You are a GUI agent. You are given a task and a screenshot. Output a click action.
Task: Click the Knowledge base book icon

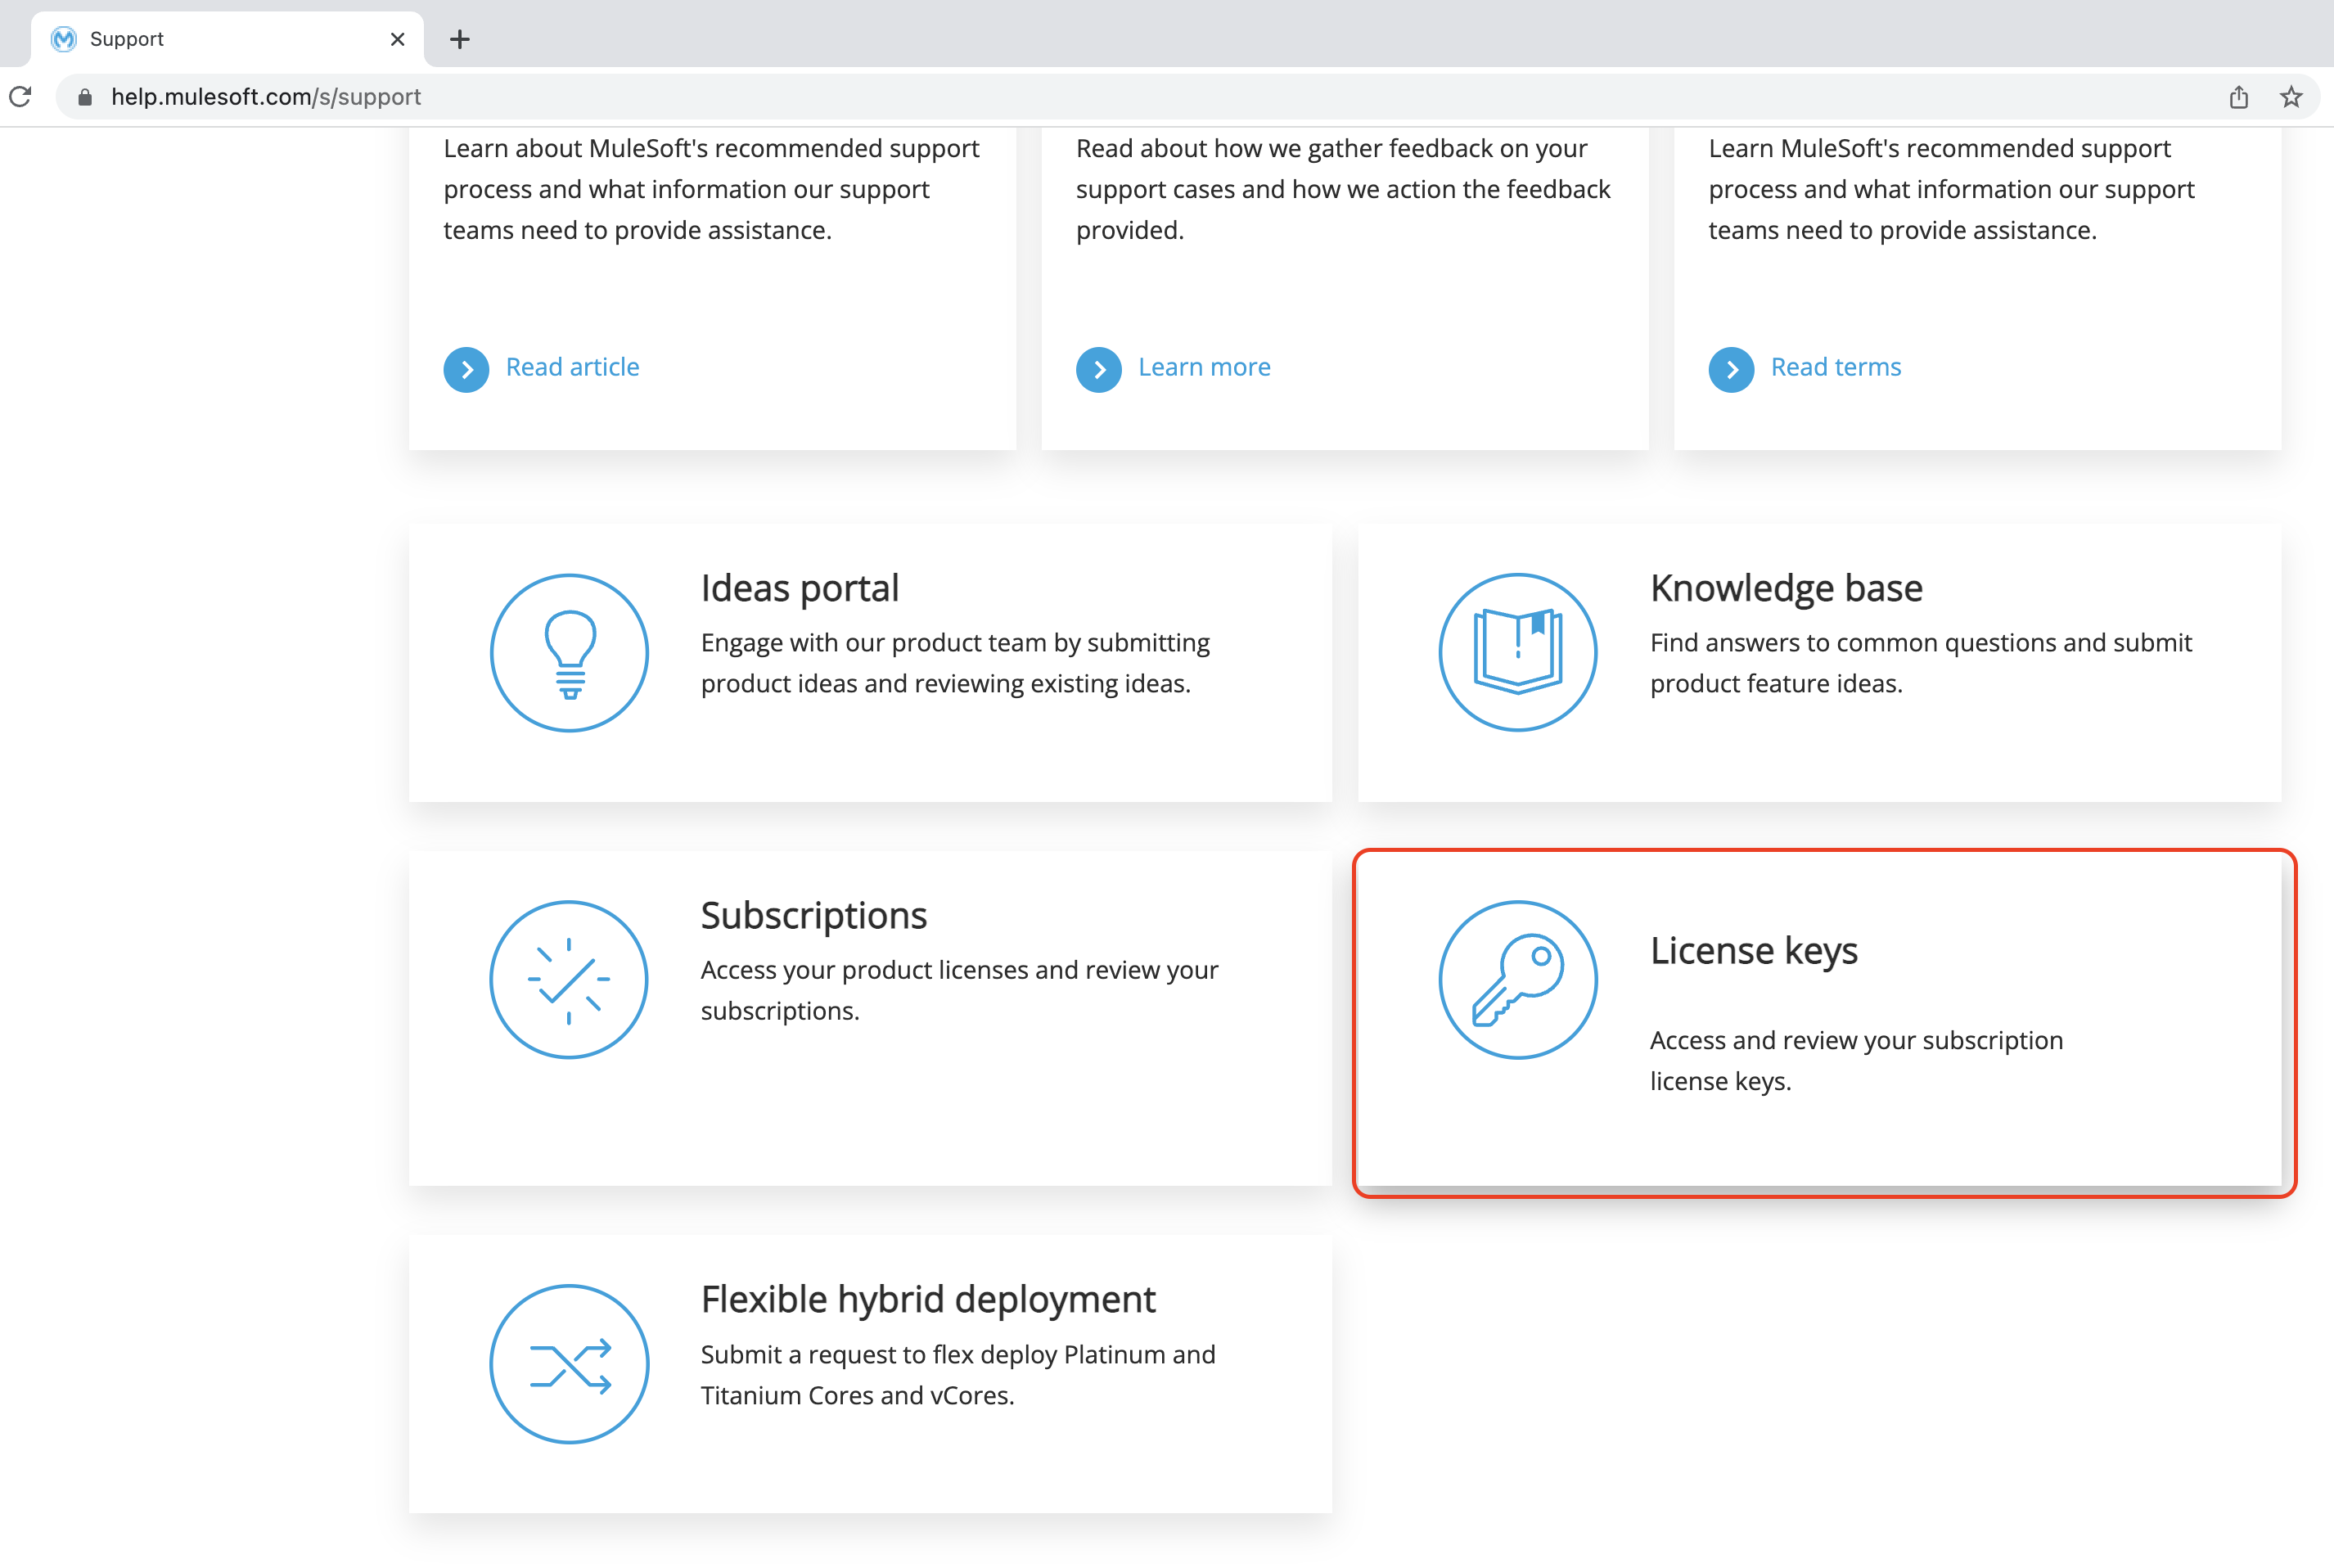coord(1517,653)
